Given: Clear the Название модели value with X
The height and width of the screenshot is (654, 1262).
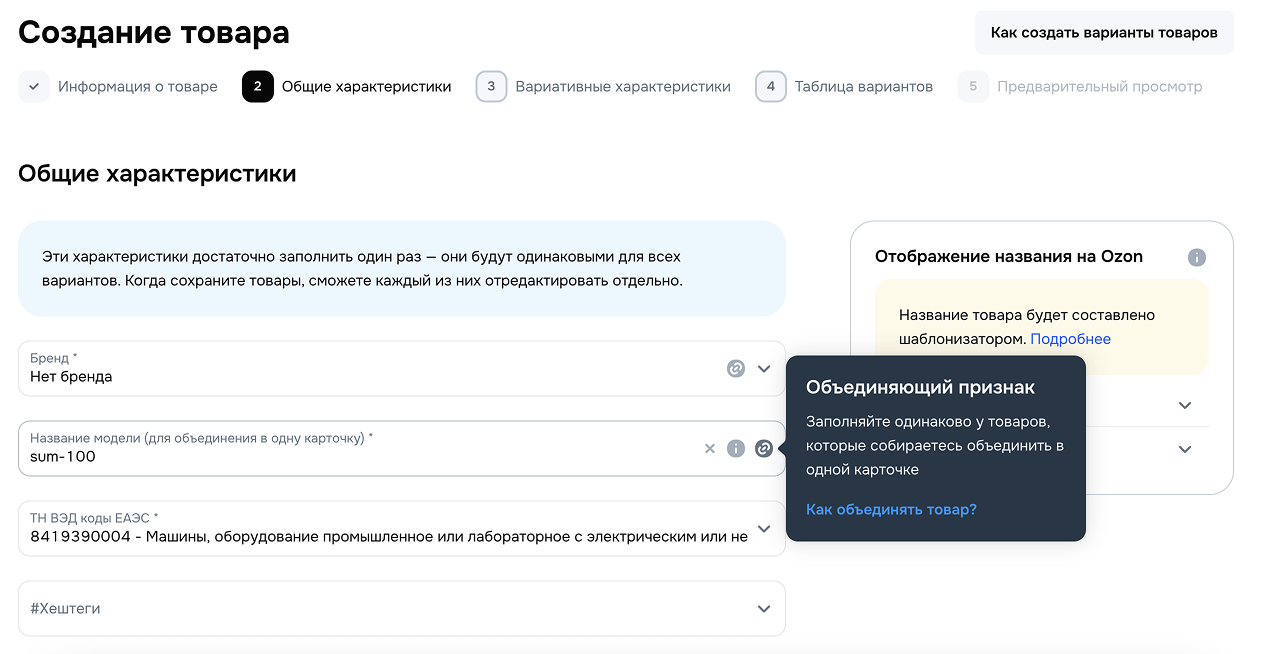Looking at the screenshot, I should coord(710,448).
